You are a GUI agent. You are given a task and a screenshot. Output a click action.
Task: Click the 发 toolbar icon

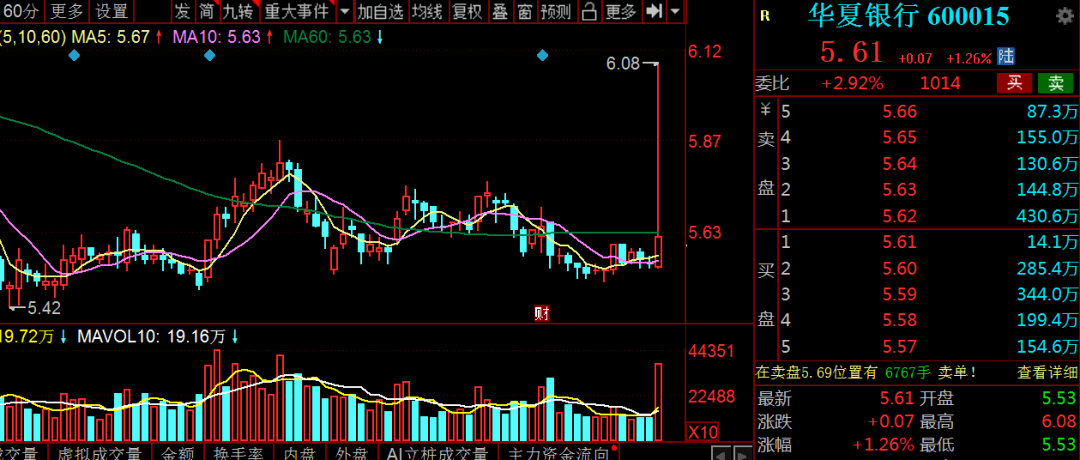[181, 12]
